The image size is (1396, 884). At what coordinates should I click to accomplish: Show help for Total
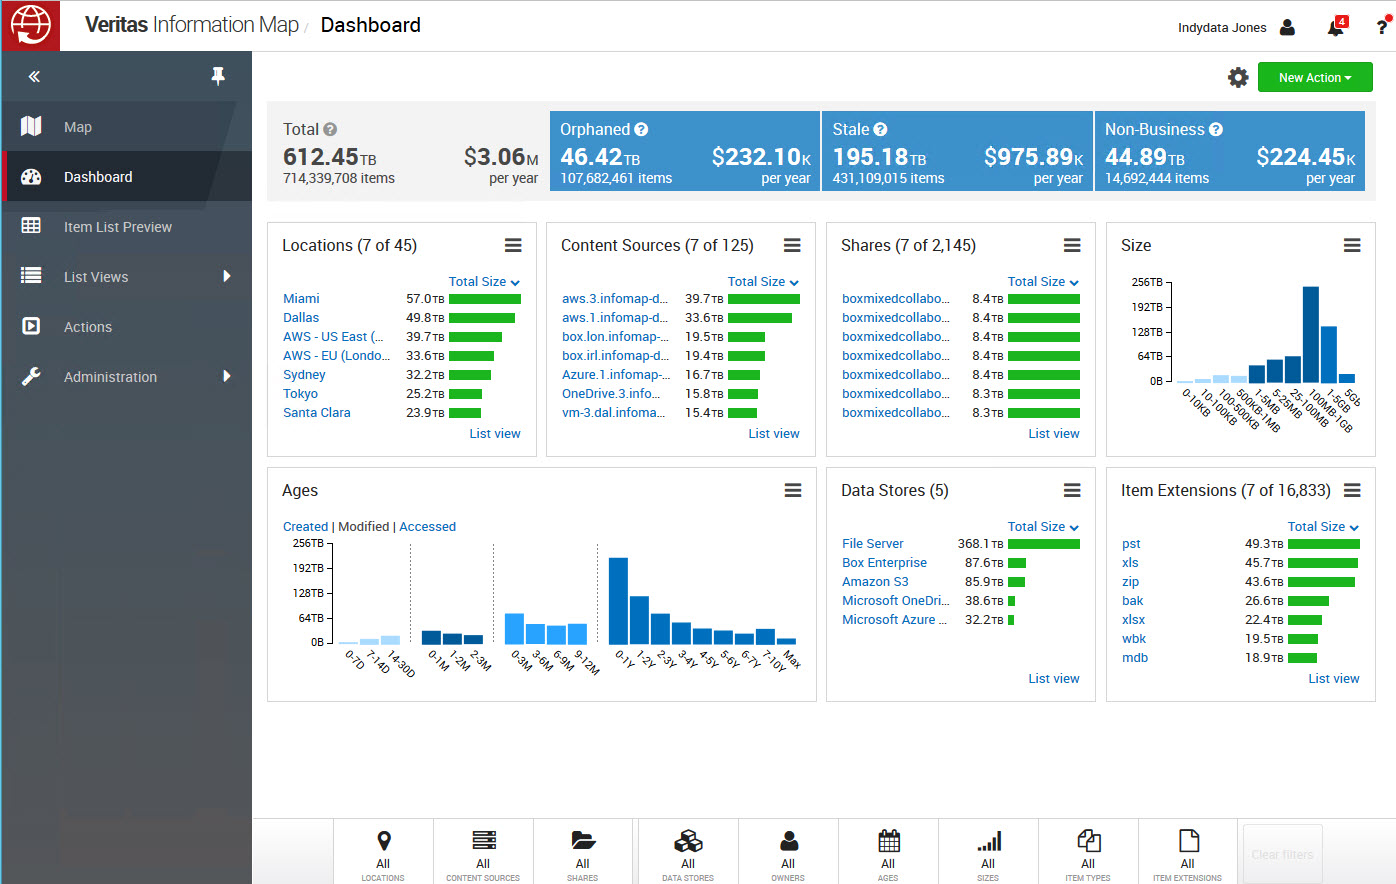pyautogui.click(x=330, y=129)
